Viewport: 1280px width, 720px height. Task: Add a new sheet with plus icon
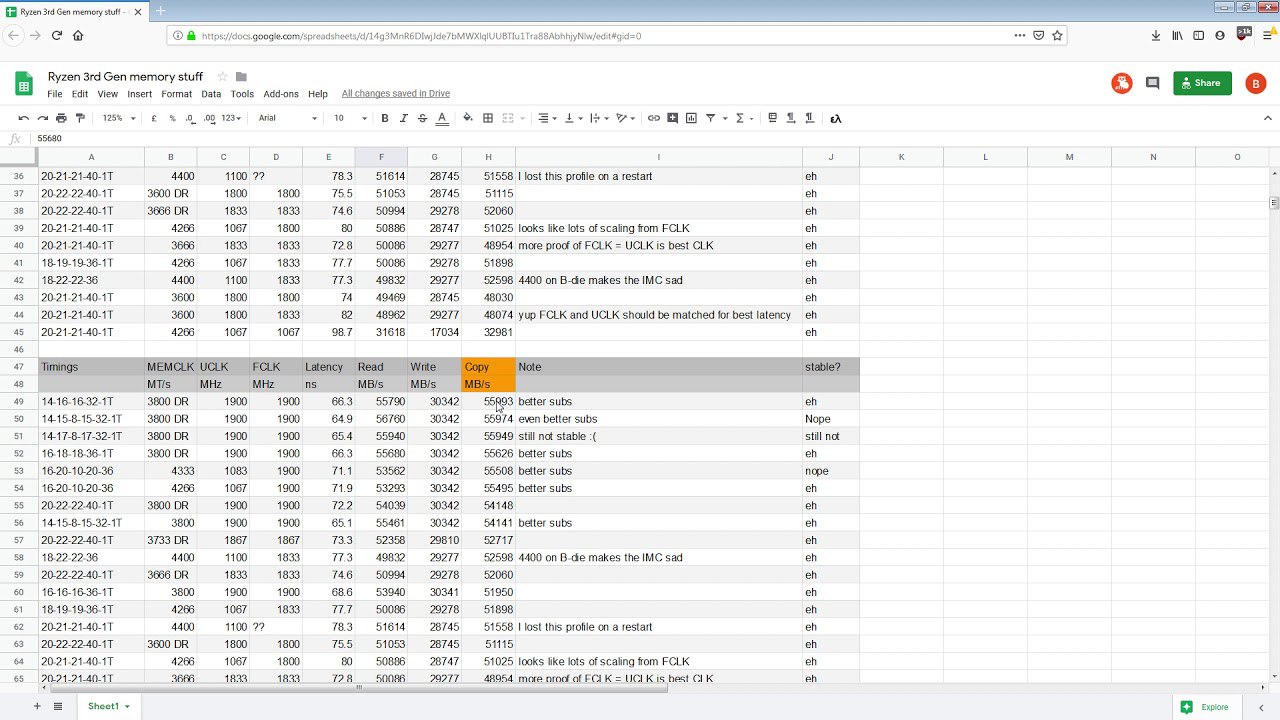coord(37,706)
